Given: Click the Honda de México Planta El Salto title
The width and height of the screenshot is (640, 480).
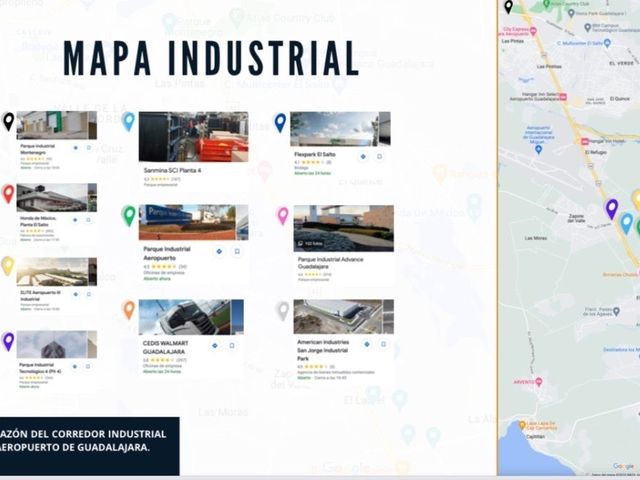Looking at the screenshot, I should tap(38, 222).
